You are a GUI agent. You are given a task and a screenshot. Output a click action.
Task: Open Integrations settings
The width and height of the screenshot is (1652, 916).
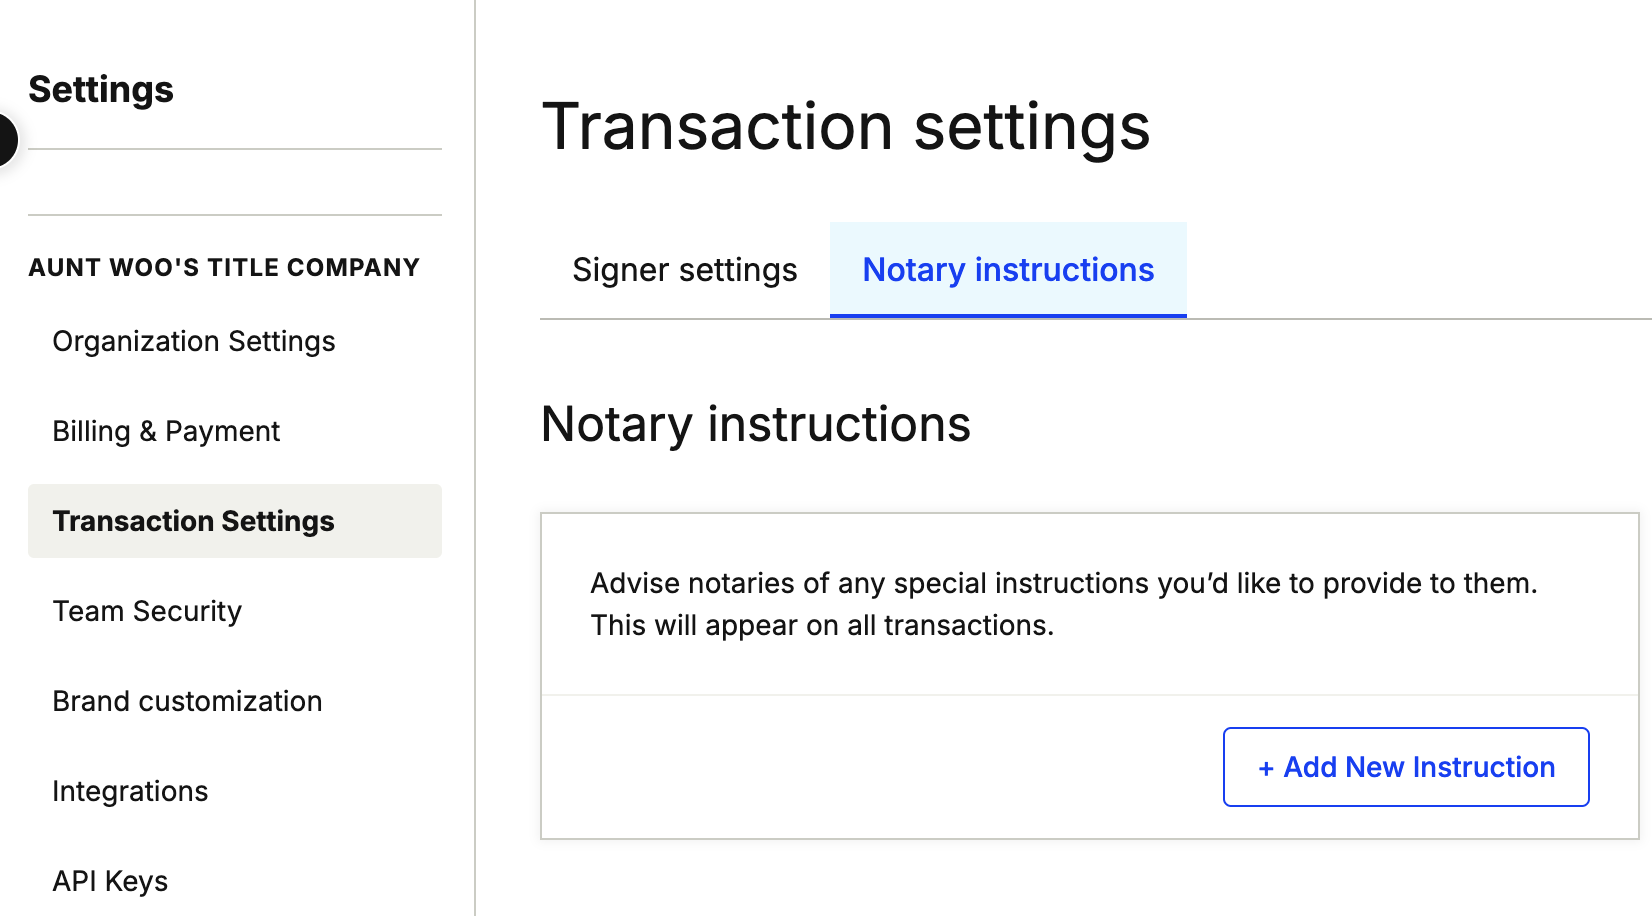coord(130,791)
